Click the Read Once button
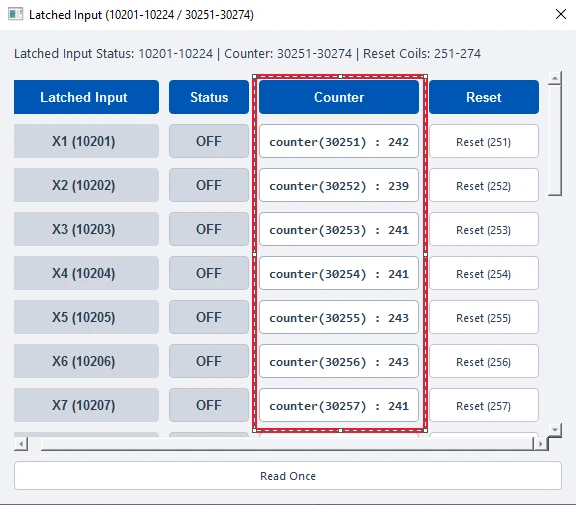Image resolution: width=576 pixels, height=505 pixels. pyautogui.click(x=288, y=476)
